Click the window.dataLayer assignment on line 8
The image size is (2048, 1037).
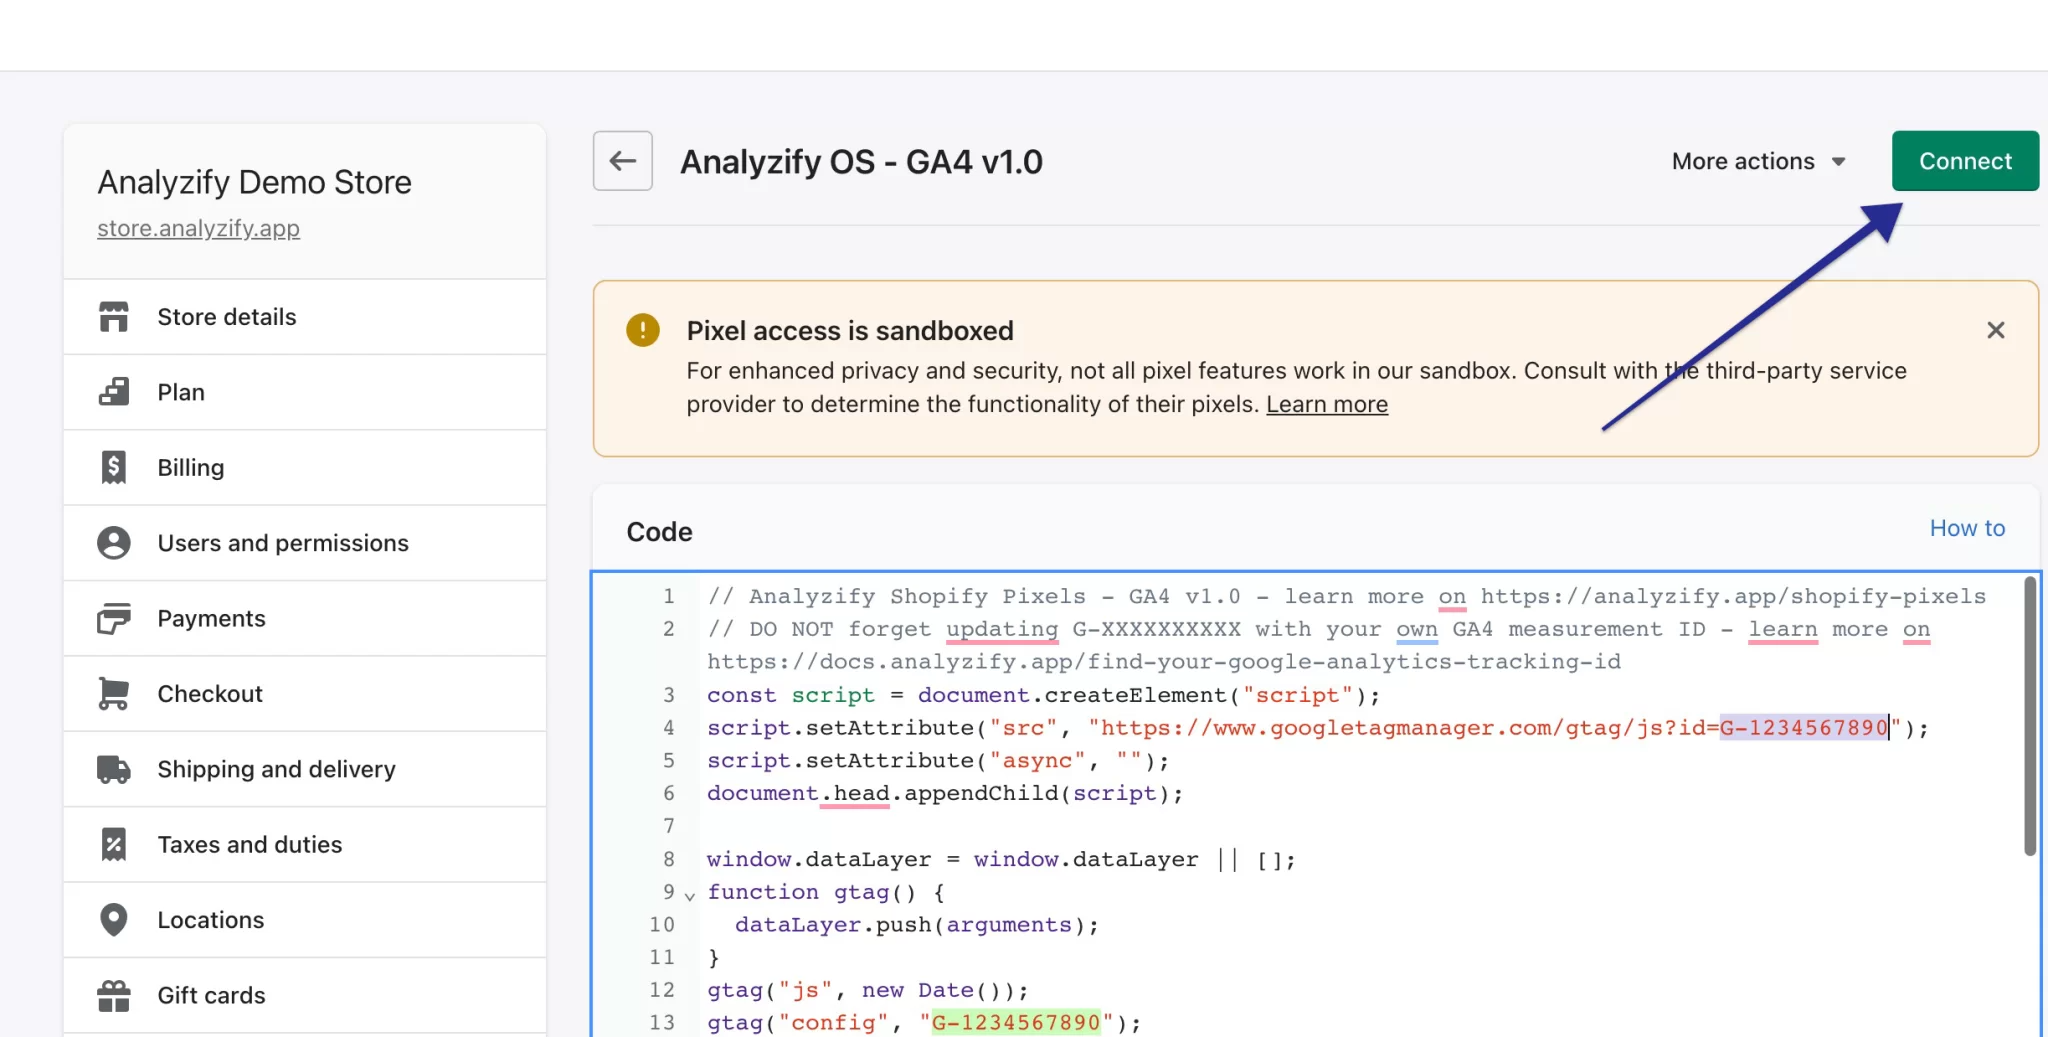(x=1001, y=860)
